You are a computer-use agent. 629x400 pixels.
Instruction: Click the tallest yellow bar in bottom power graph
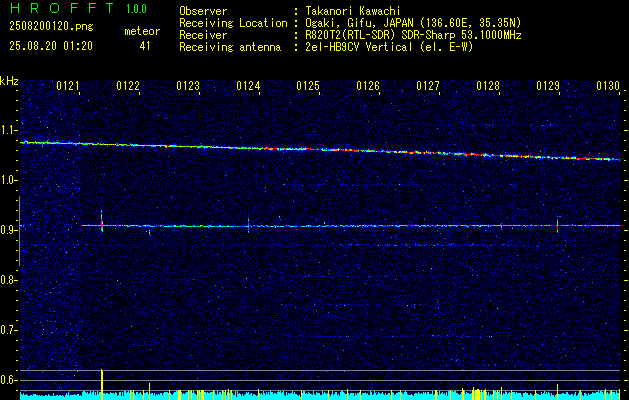click(x=102, y=384)
